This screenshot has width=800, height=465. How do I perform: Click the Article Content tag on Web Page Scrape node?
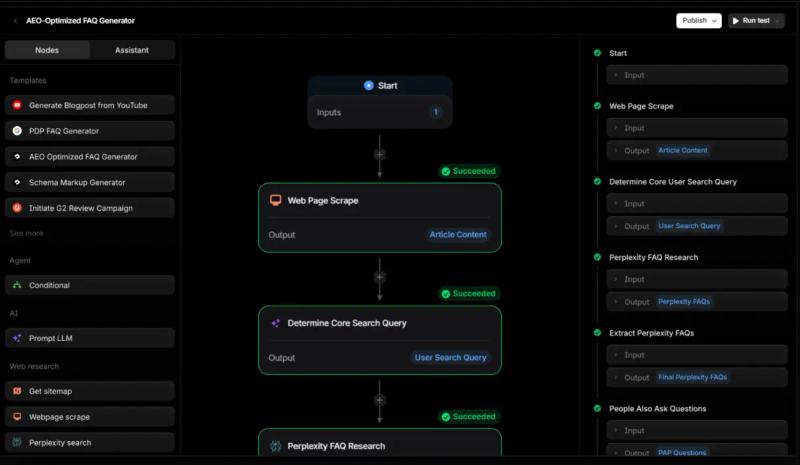[x=458, y=234]
